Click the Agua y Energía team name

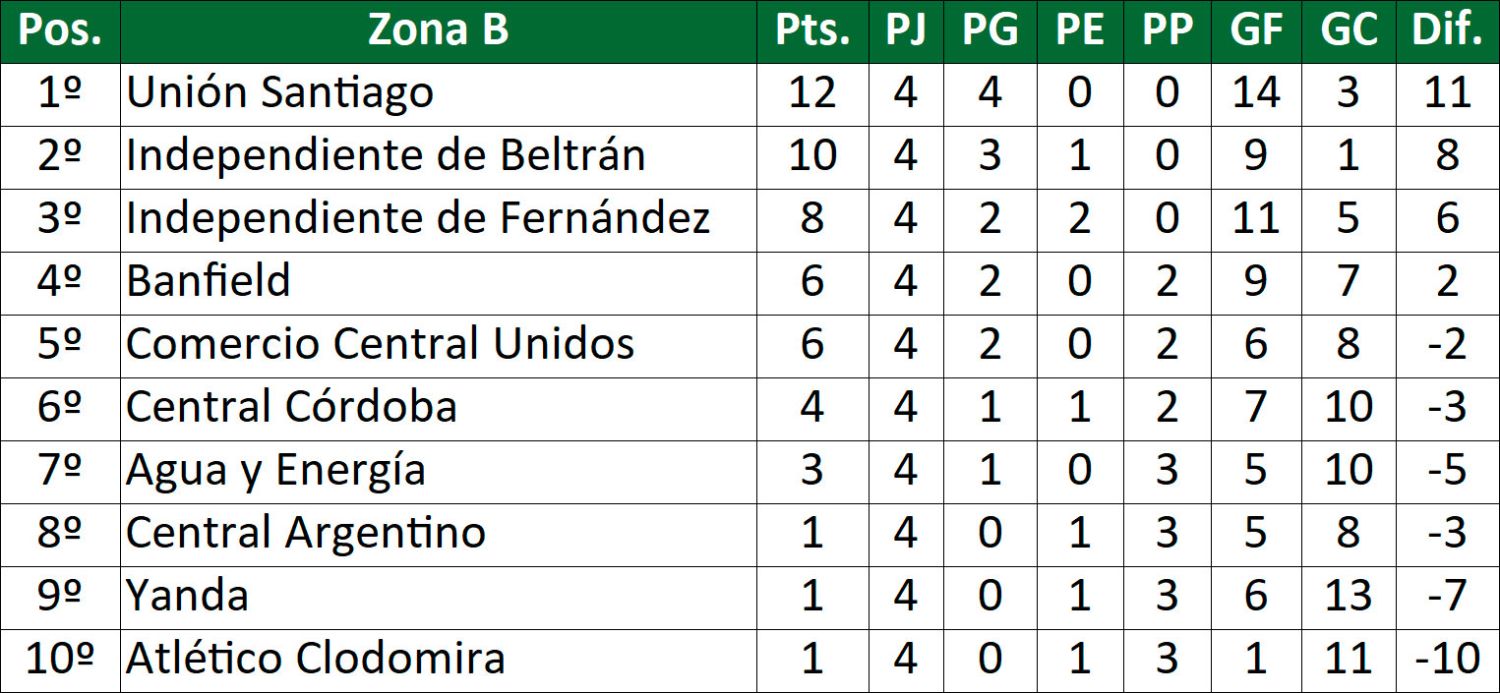pyautogui.click(x=276, y=472)
